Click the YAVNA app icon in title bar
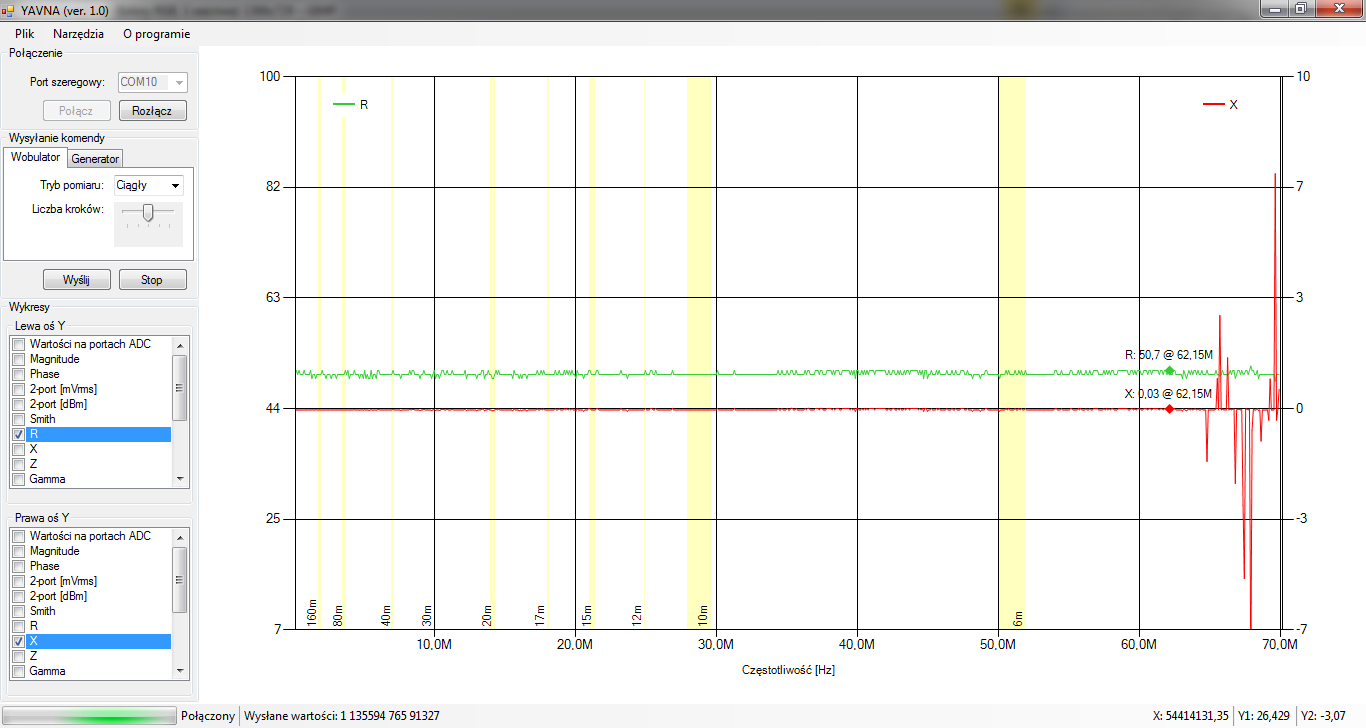 pos(9,9)
